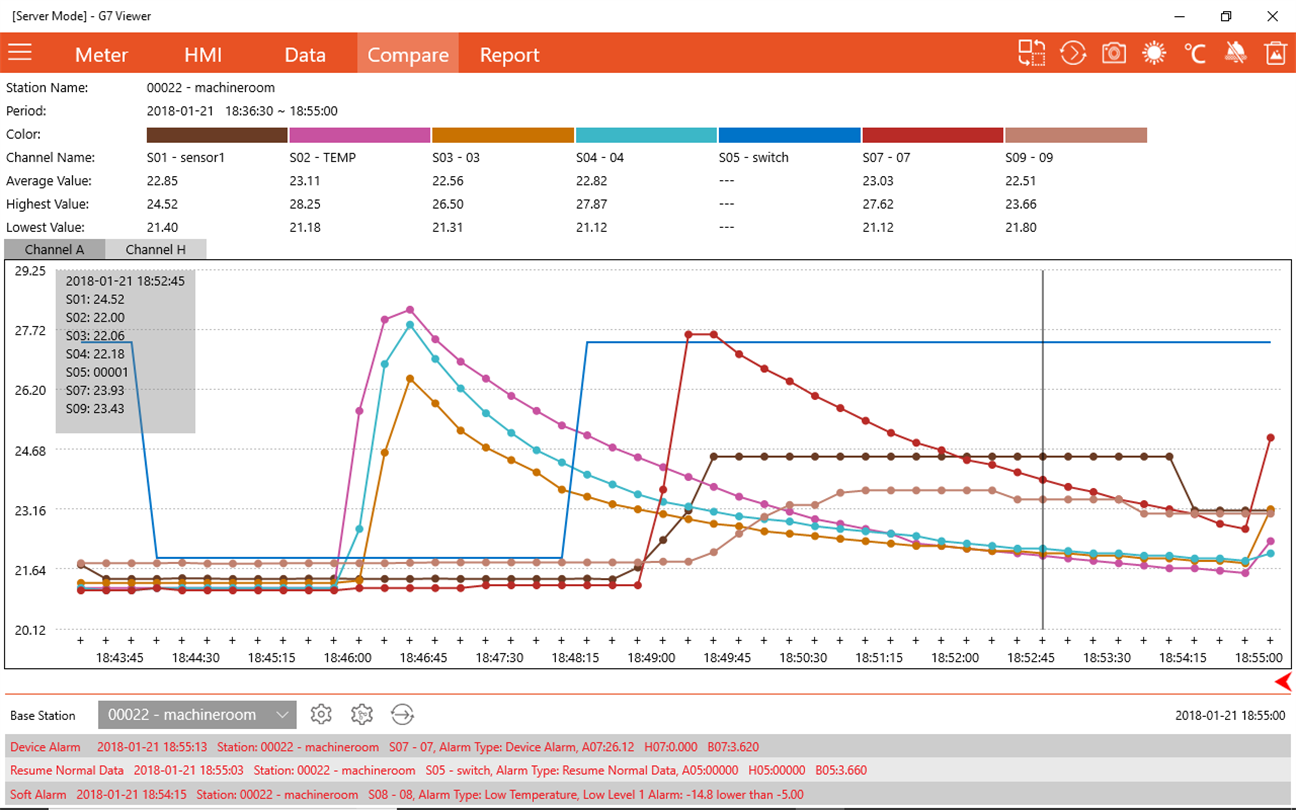Screen dimensions: 1296x810
Task: Click the sun brightness icon
Action: tap(1154, 53)
